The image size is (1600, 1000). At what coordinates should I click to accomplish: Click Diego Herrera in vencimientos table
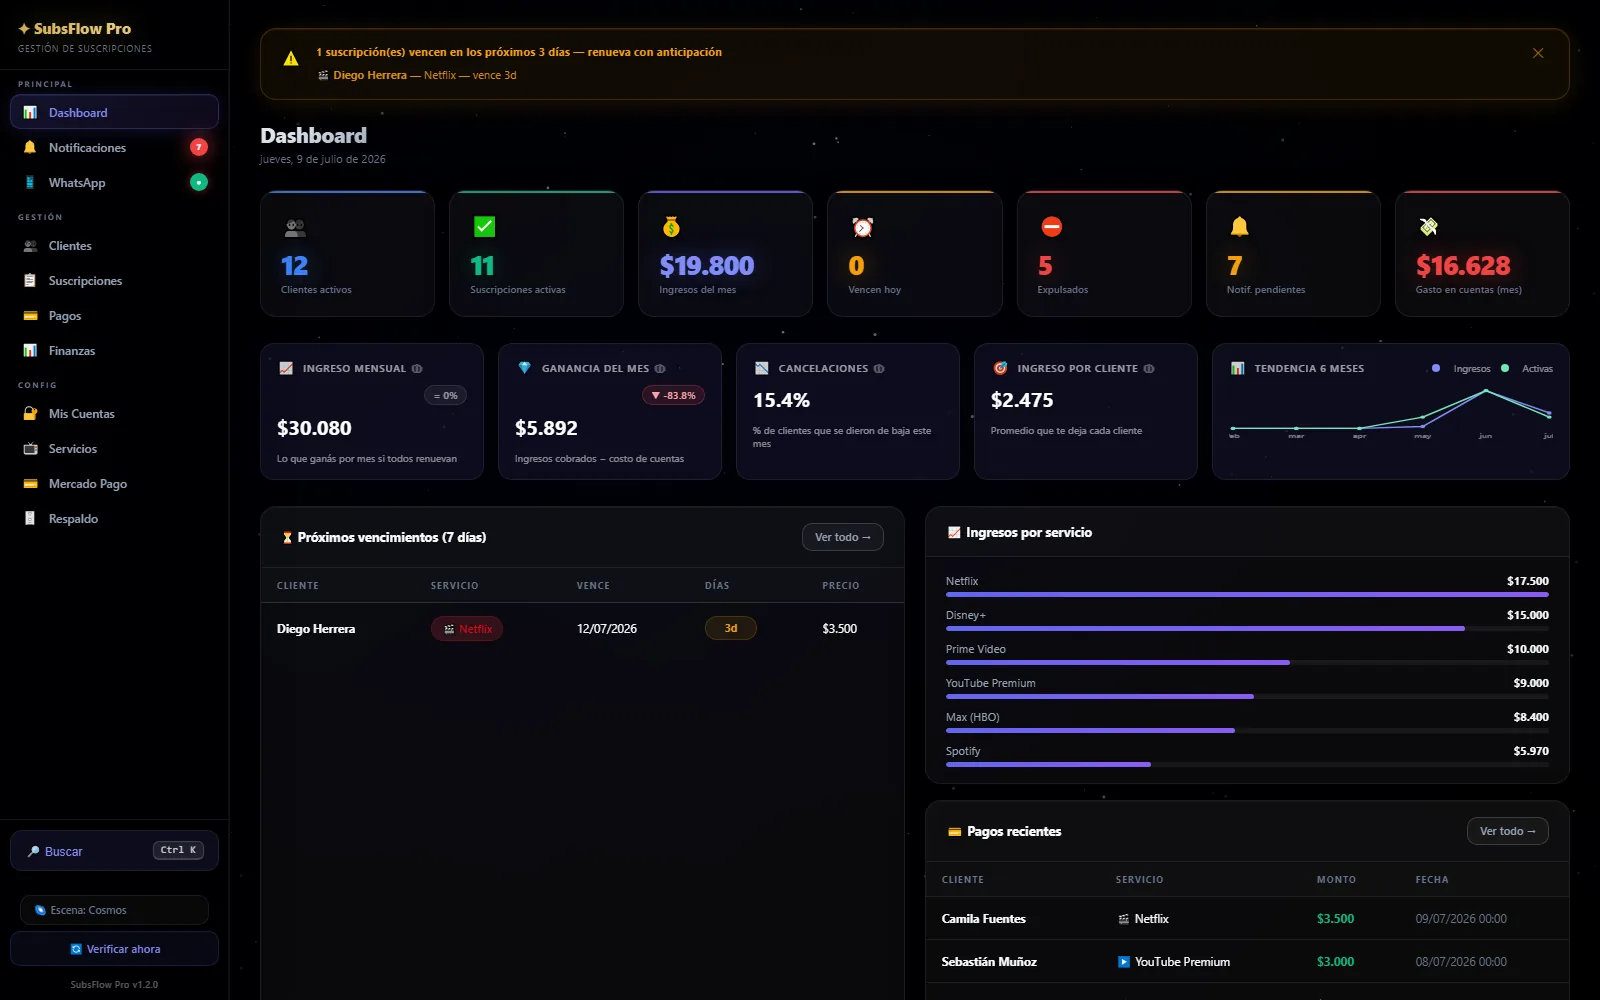click(x=316, y=629)
